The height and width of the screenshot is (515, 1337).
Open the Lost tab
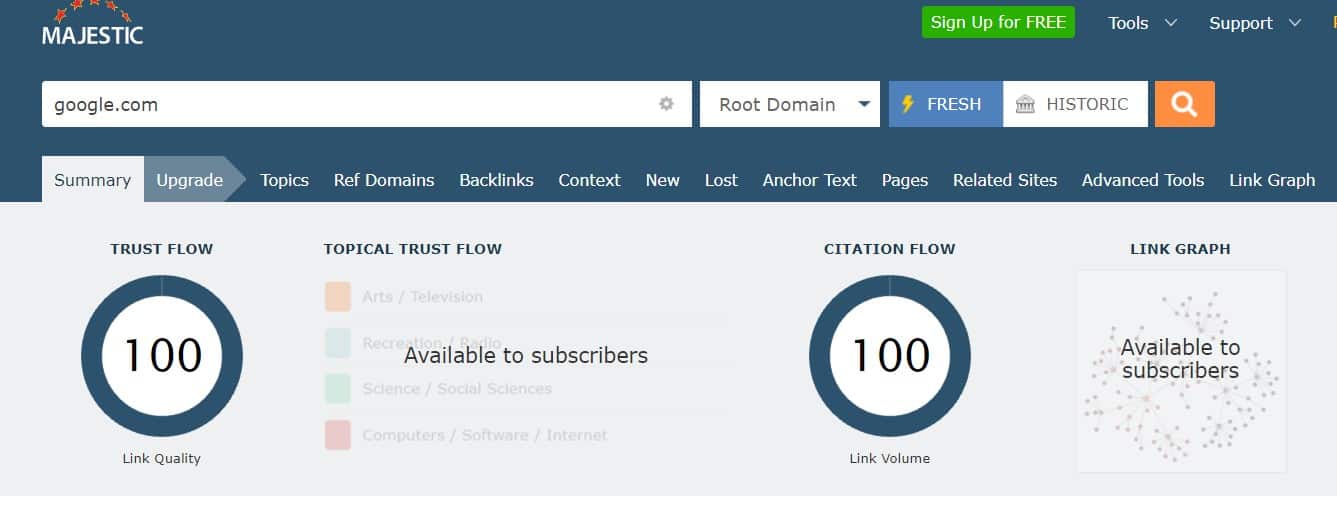pos(721,180)
